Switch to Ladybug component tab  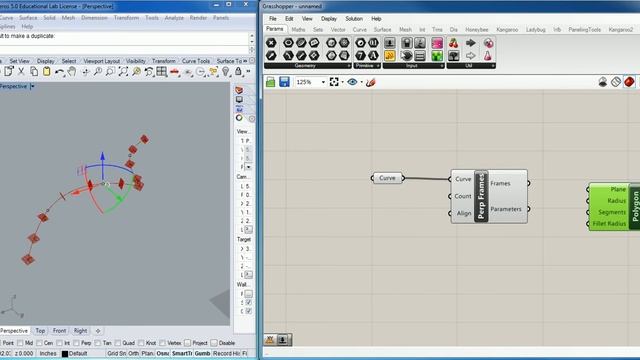[x=536, y=30]
